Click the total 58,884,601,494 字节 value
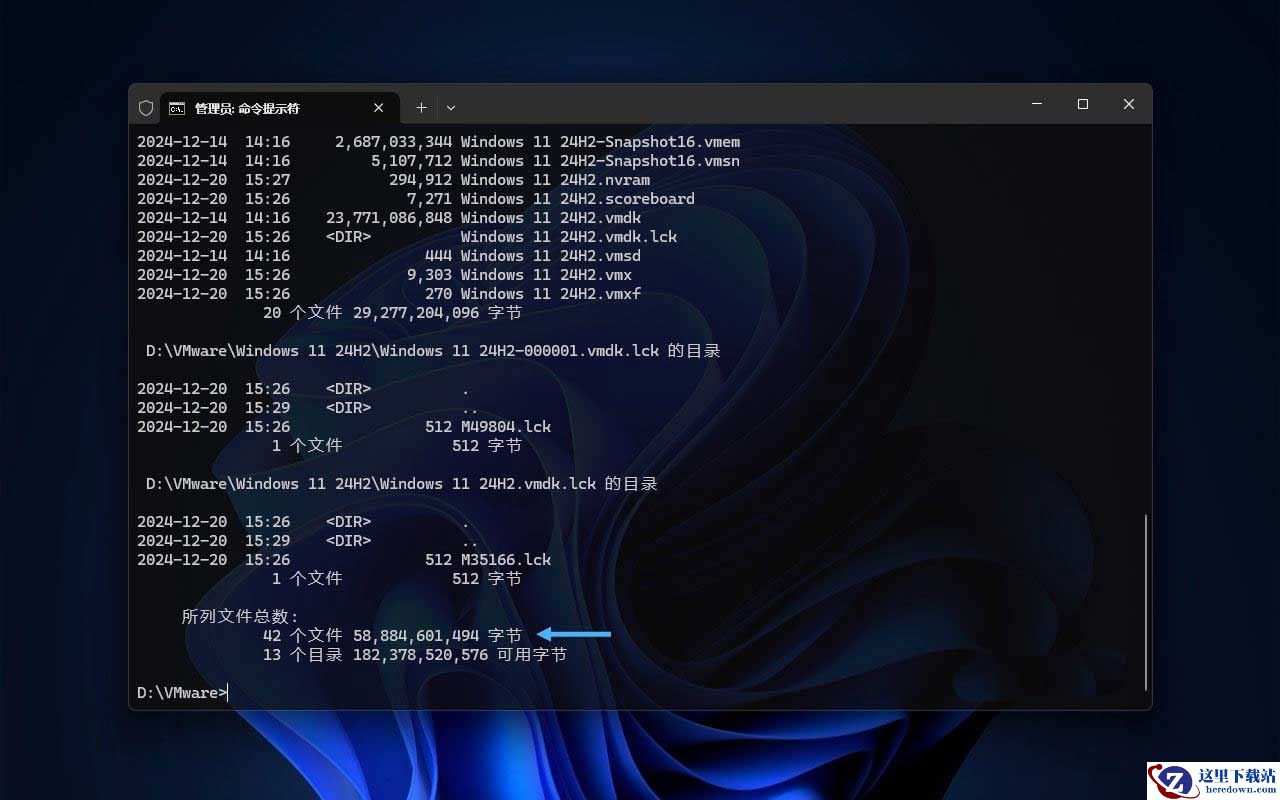 (x=437, y=636)
